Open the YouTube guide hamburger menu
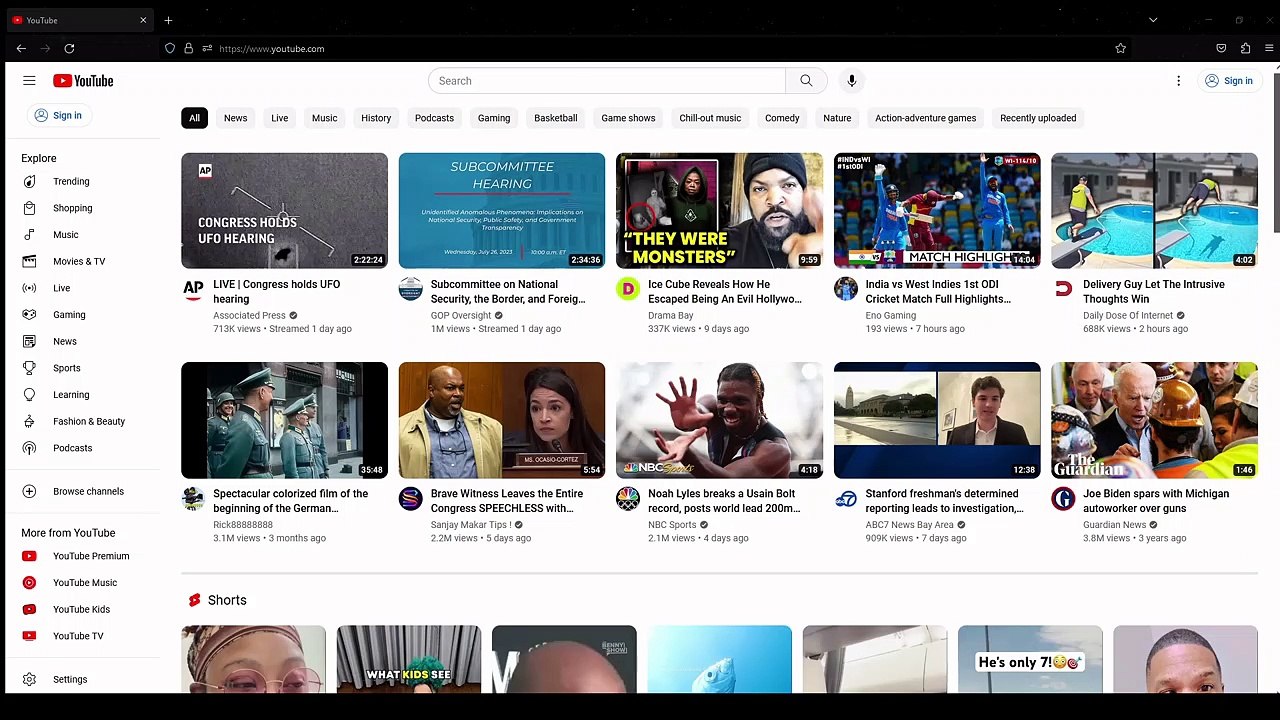 click(x=29, y=81)
